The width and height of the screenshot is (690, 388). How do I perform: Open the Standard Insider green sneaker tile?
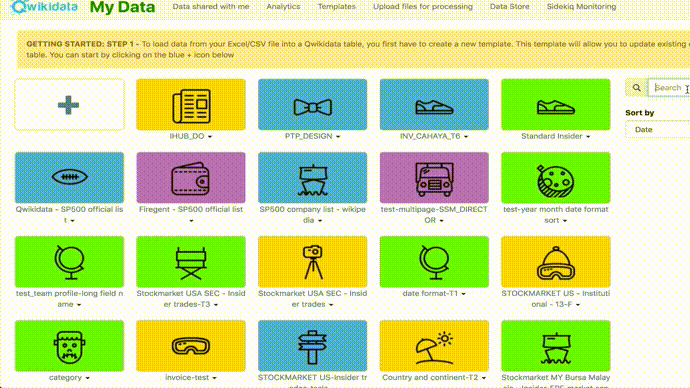point(556,105)
